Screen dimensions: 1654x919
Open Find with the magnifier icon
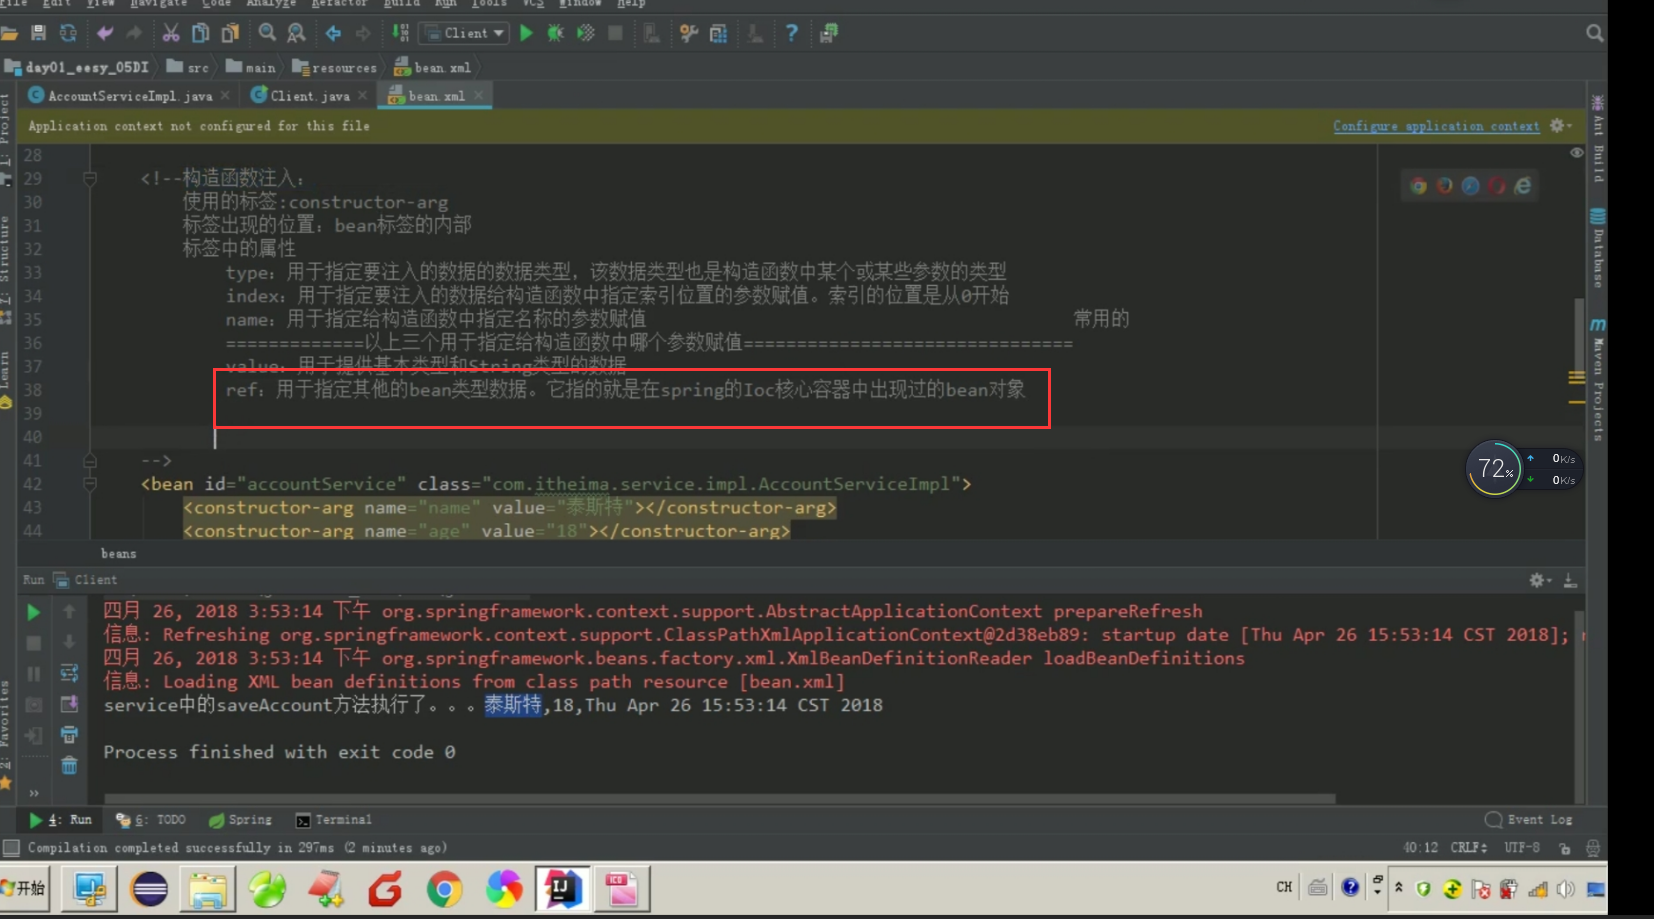(x=267, y=33)
